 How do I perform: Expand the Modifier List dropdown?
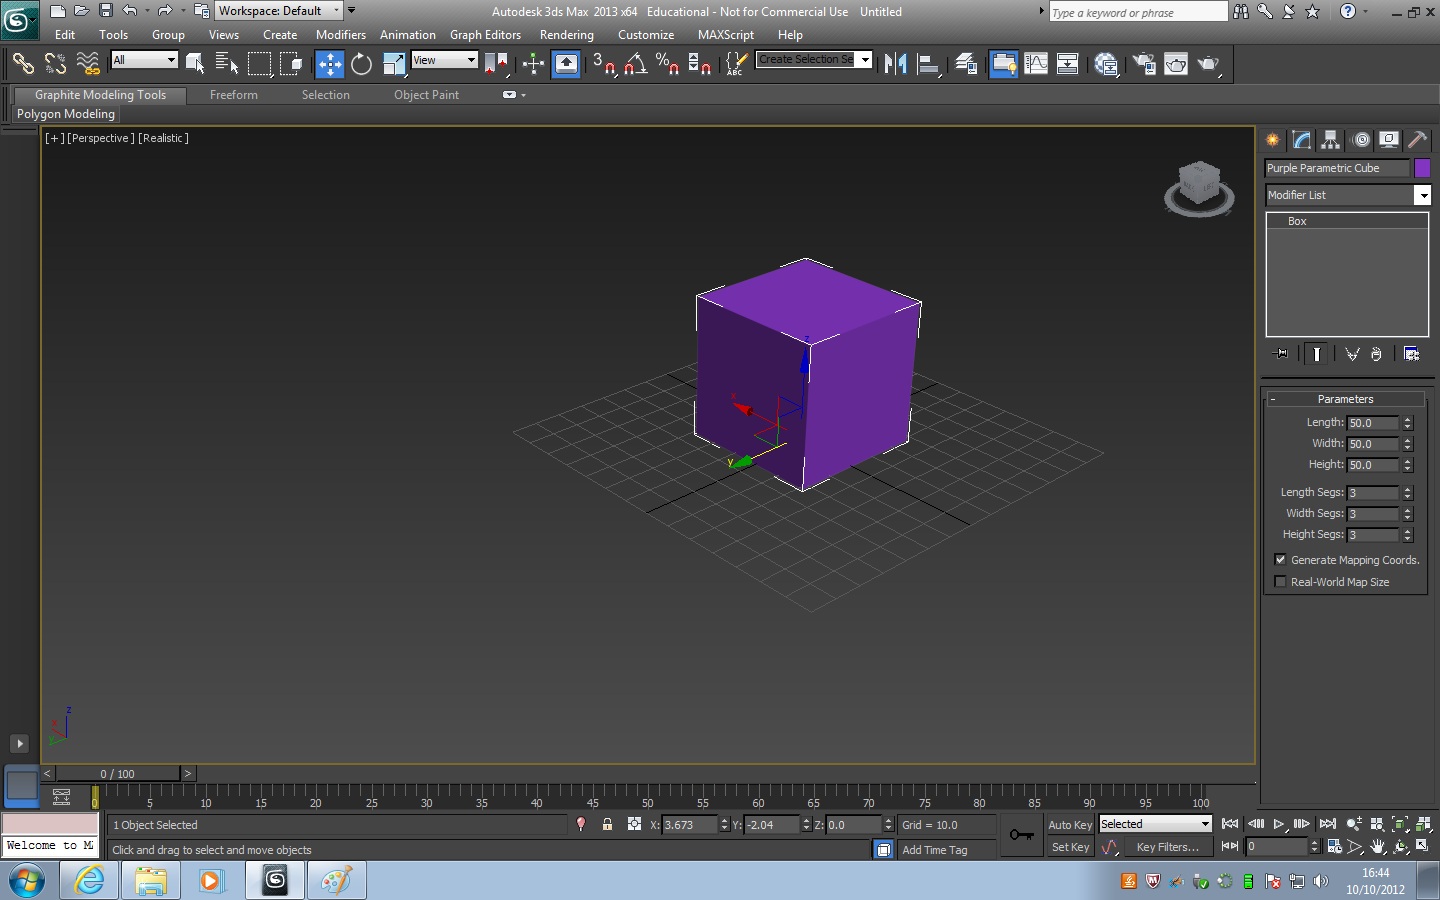1422,196
